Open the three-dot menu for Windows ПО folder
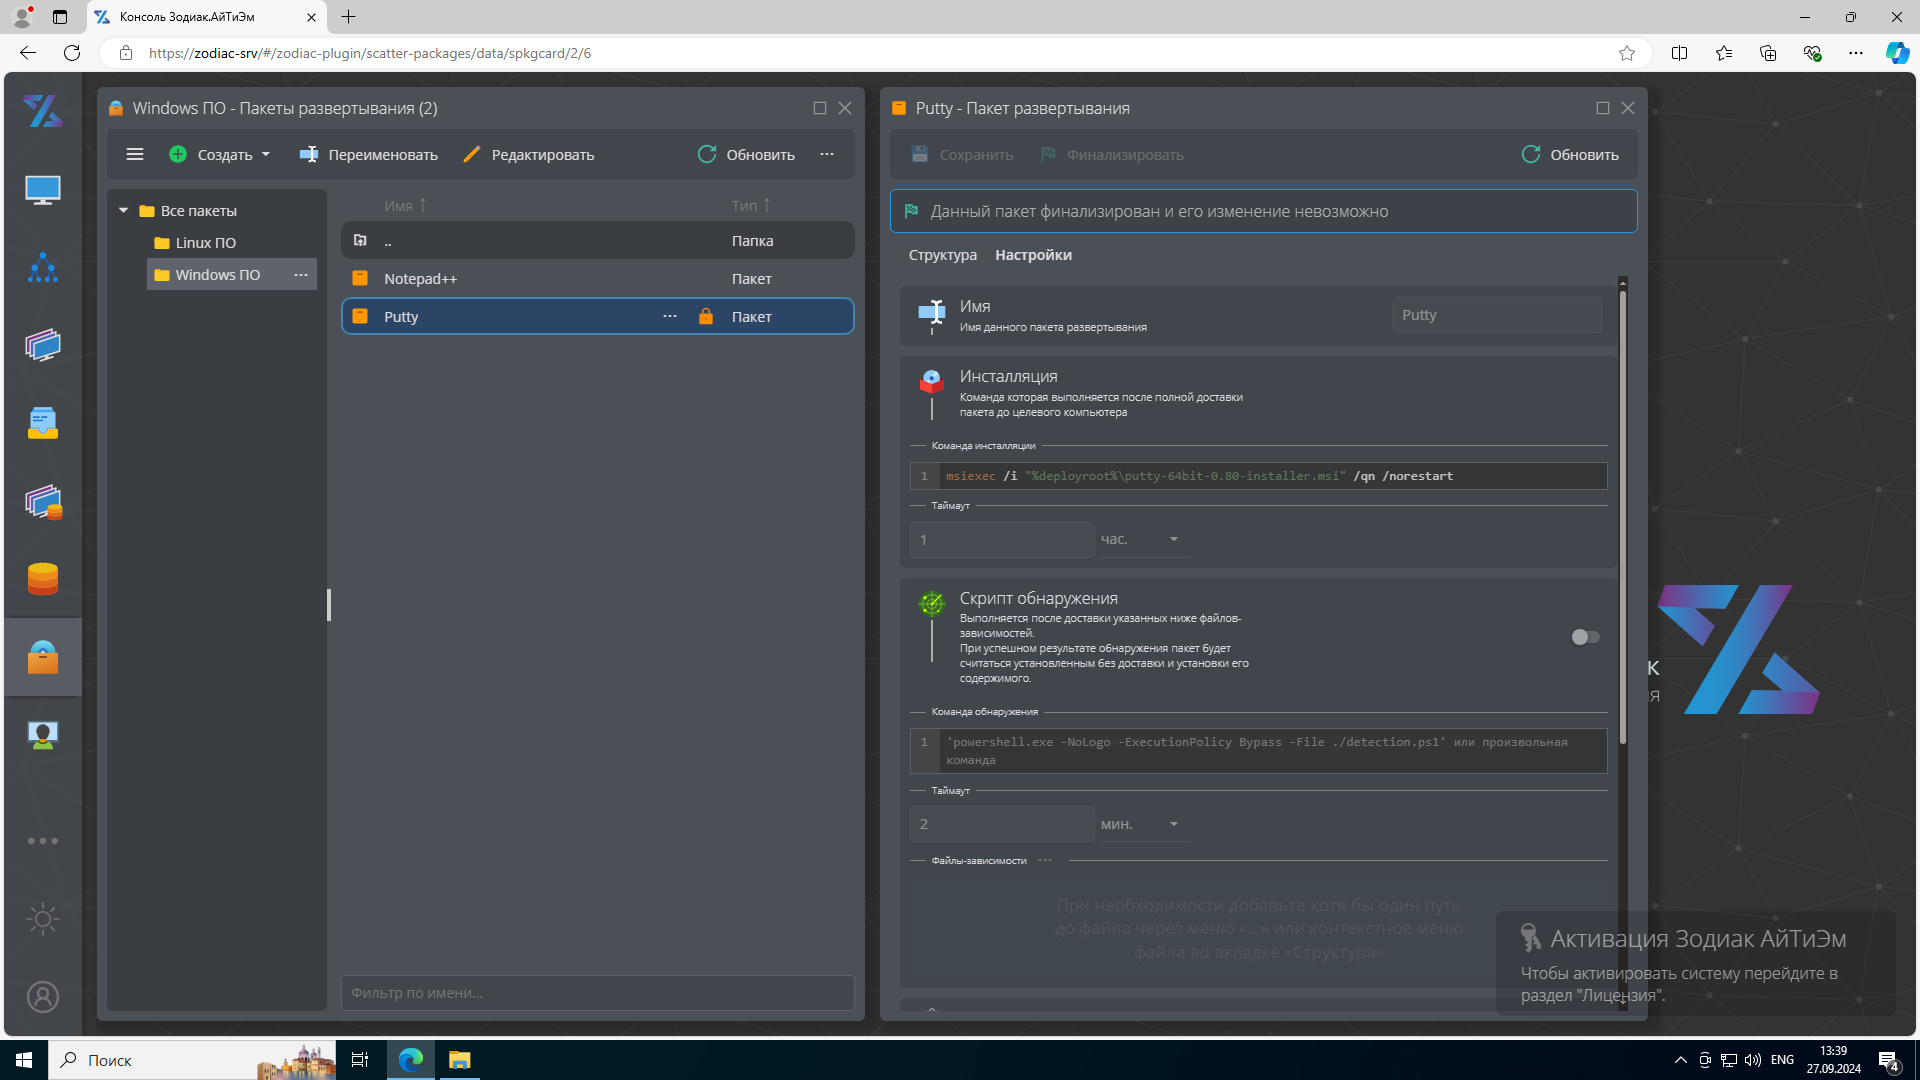Screen dimensions: 1920x1080 pos(301,275)
